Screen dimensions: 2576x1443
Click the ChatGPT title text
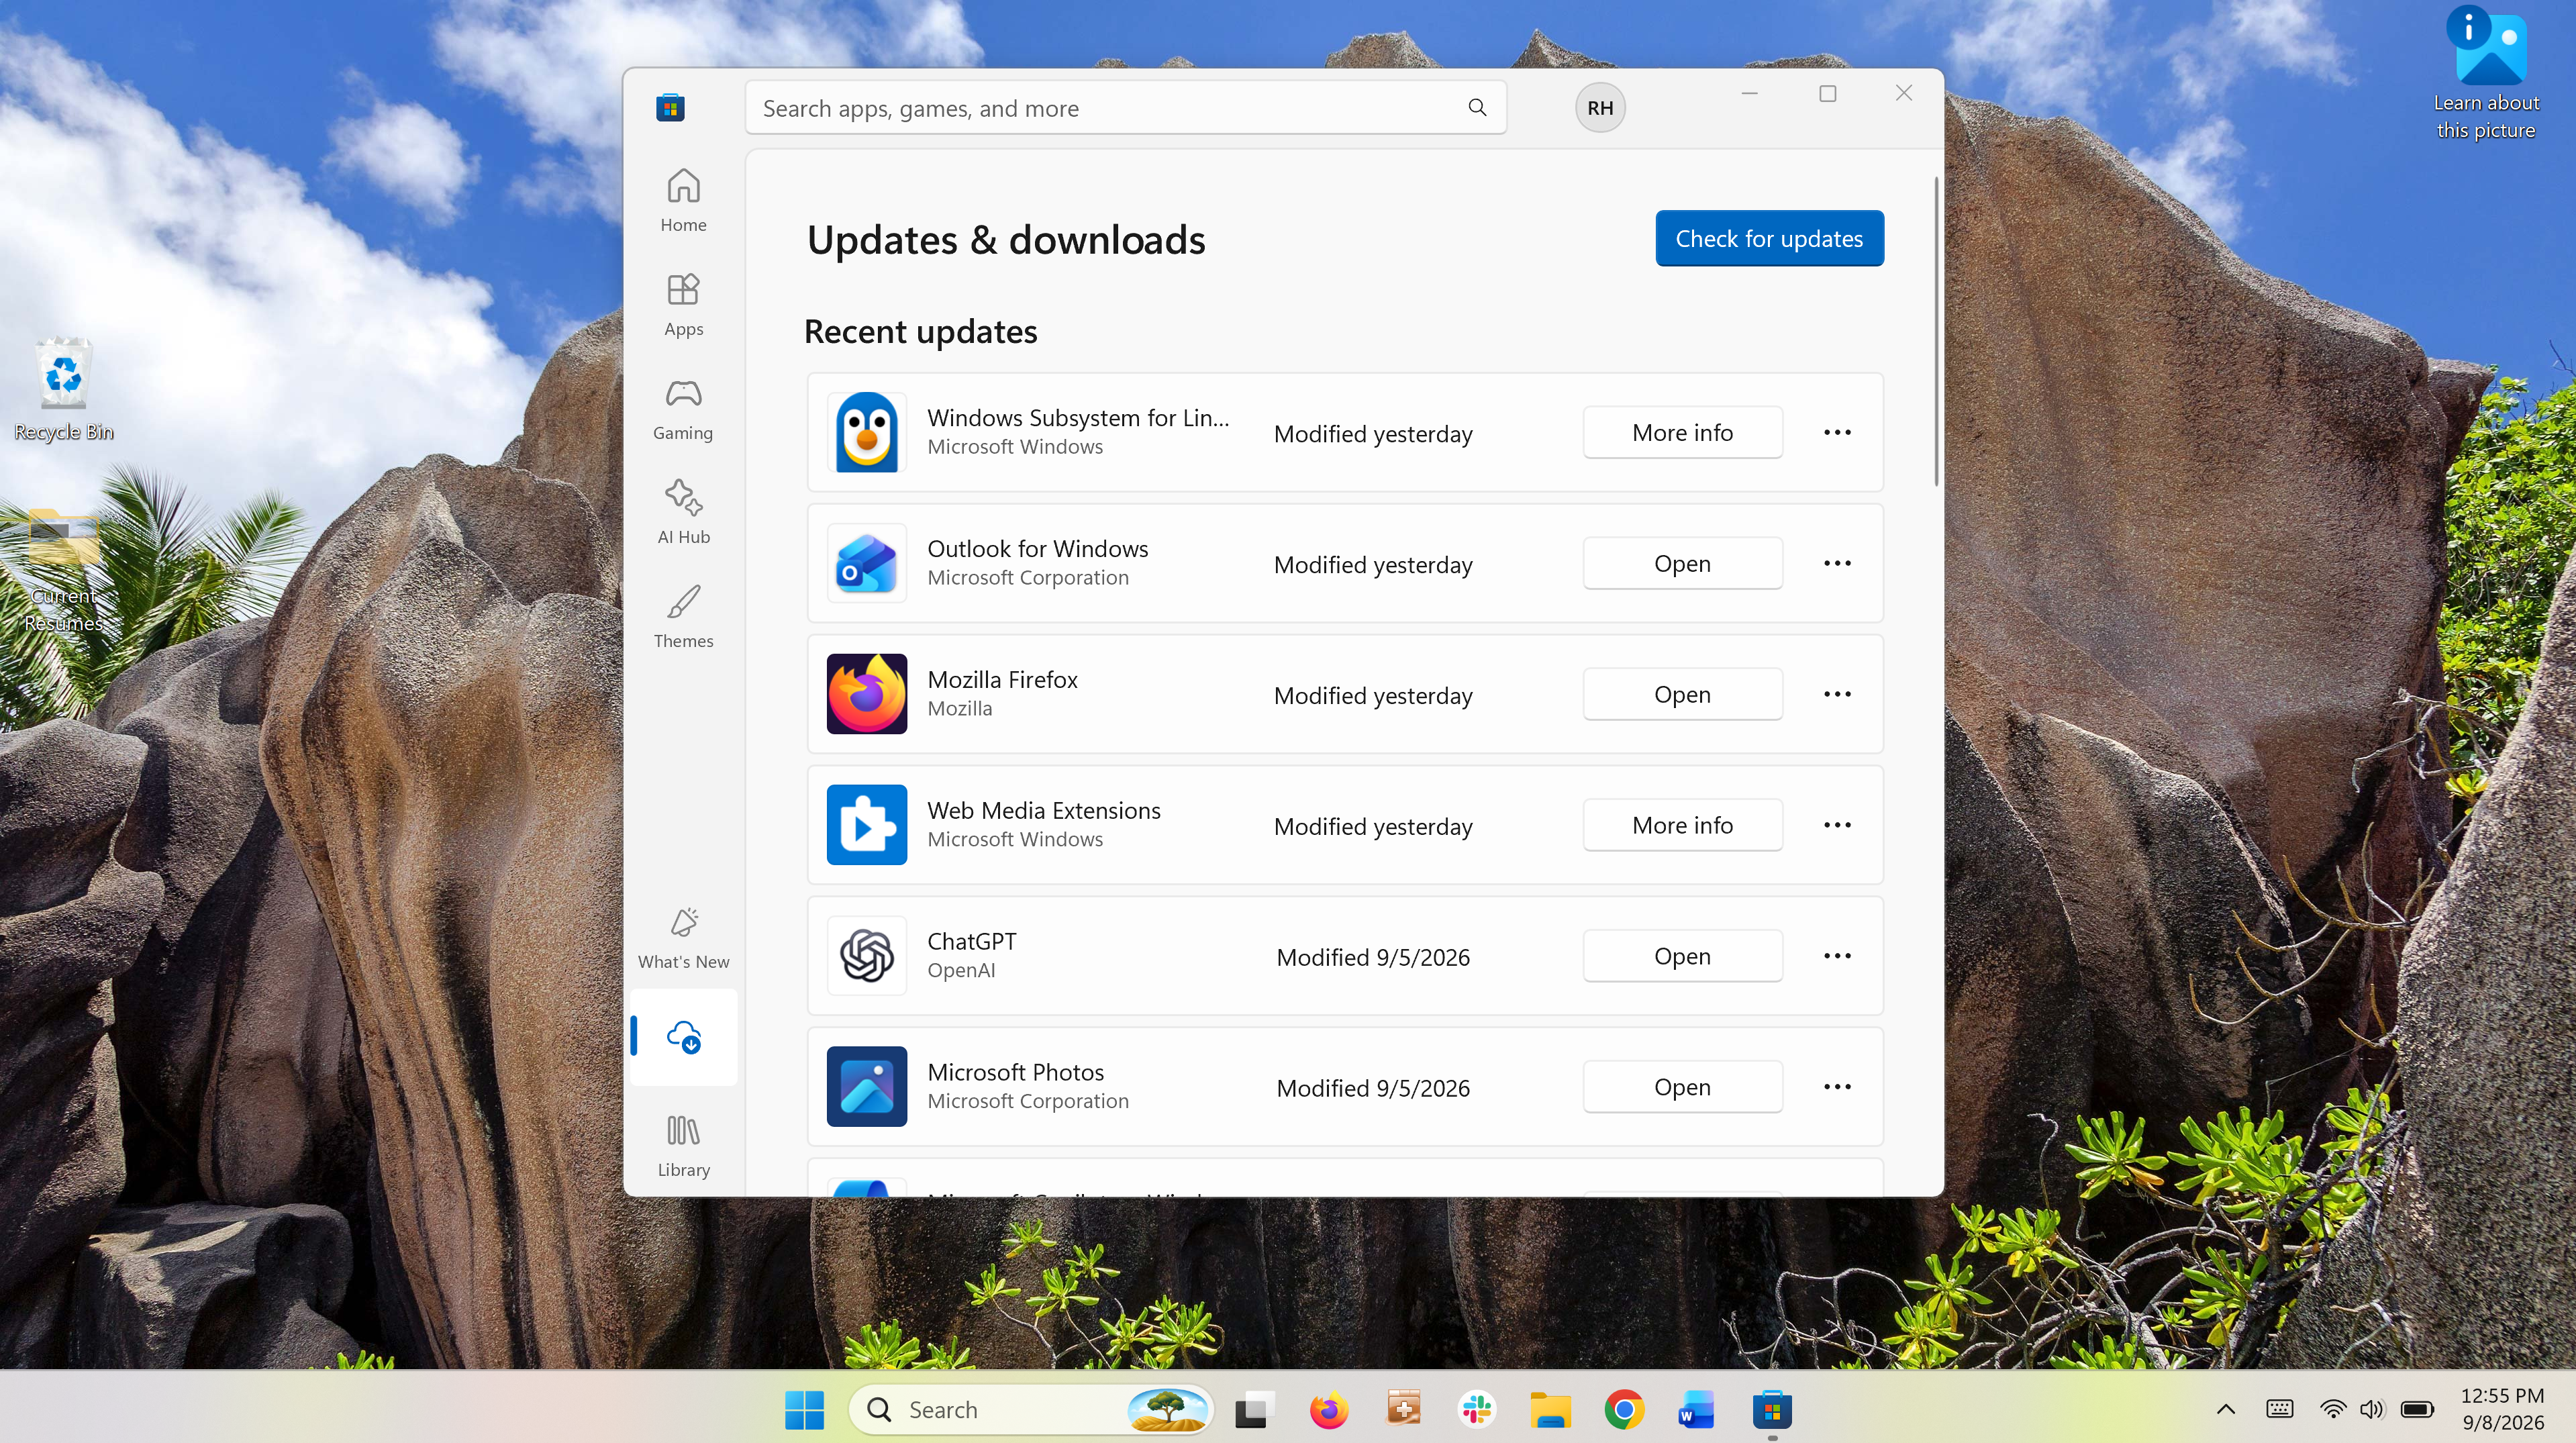pos(971,942)
